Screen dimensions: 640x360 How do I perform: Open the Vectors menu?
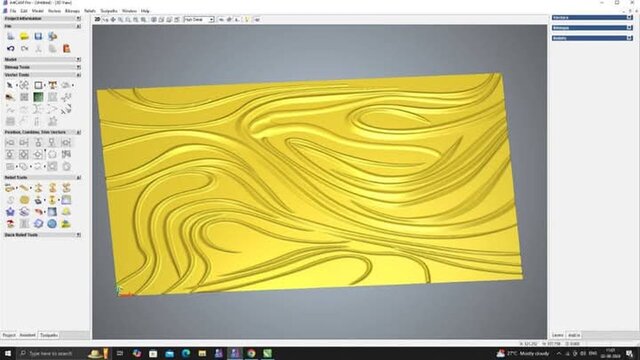54,11
